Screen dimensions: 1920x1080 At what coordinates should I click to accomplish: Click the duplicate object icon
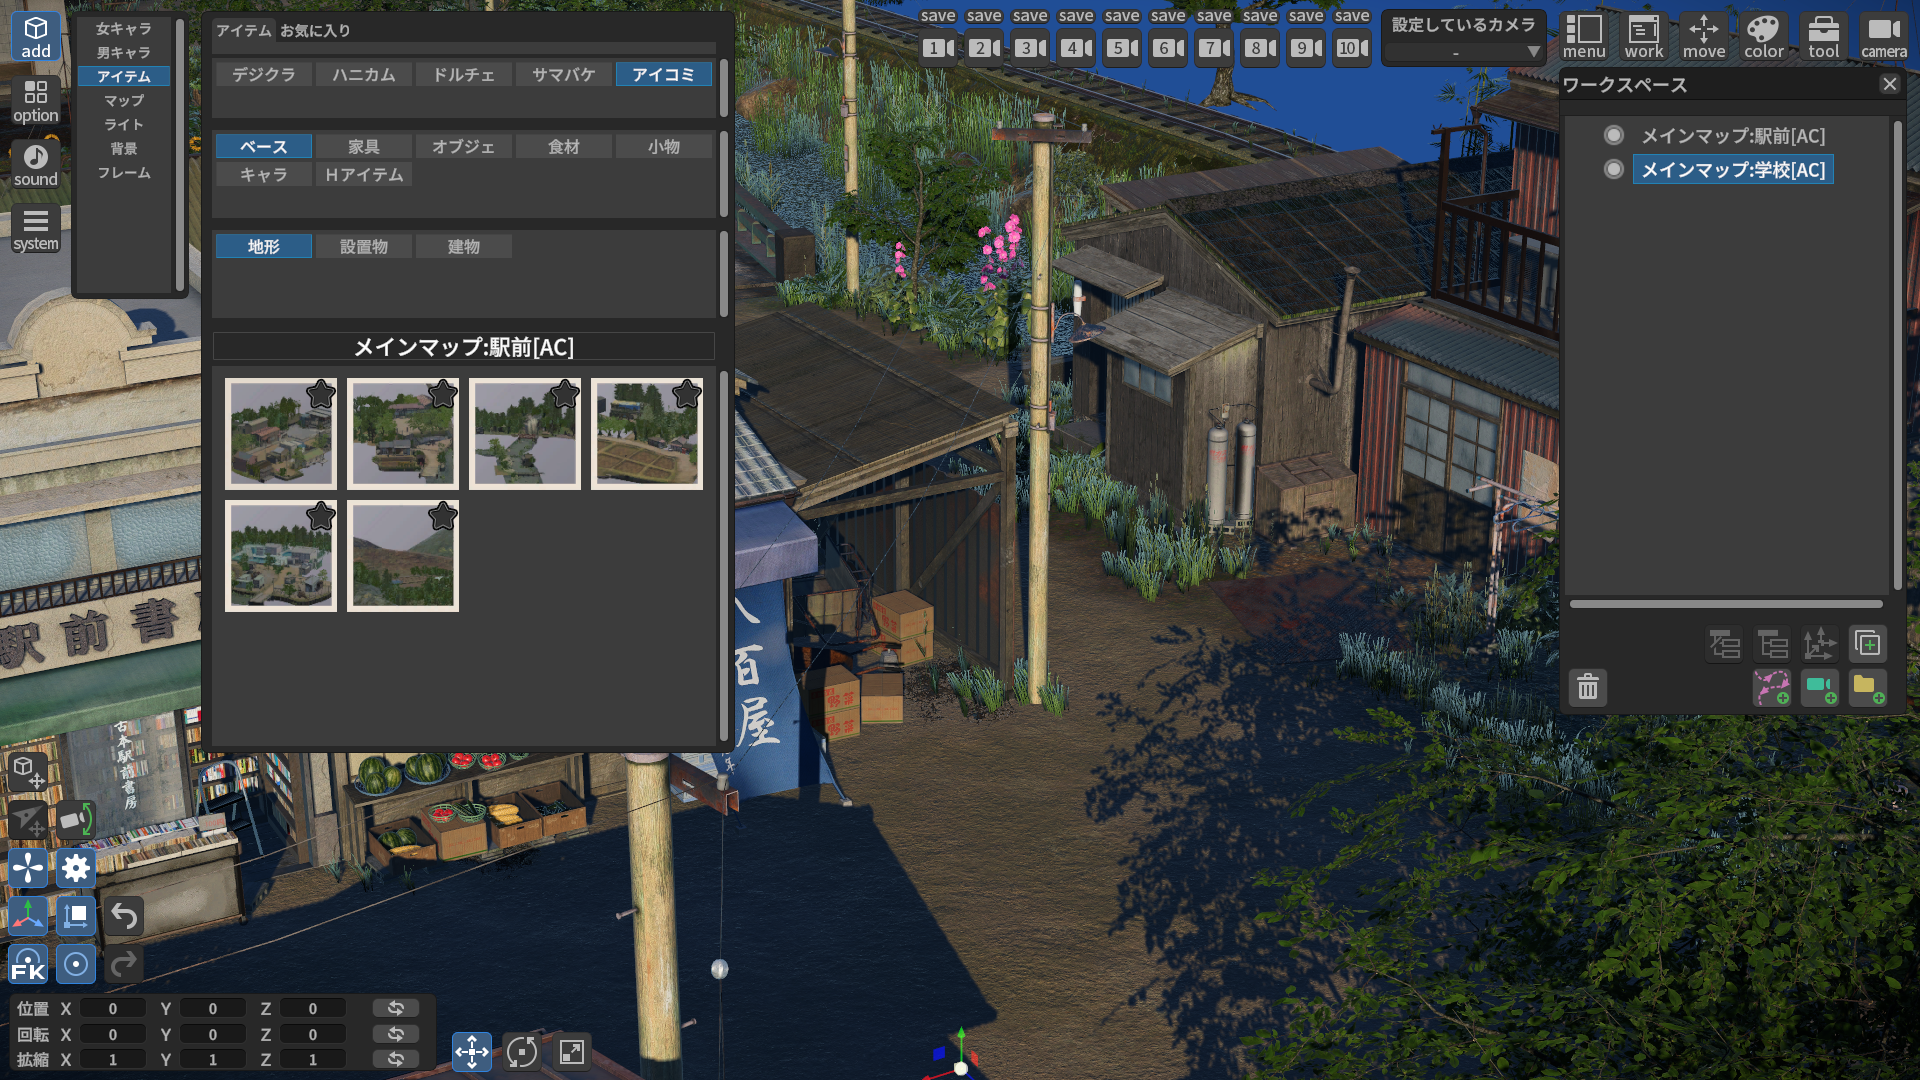click(1867, 643)
